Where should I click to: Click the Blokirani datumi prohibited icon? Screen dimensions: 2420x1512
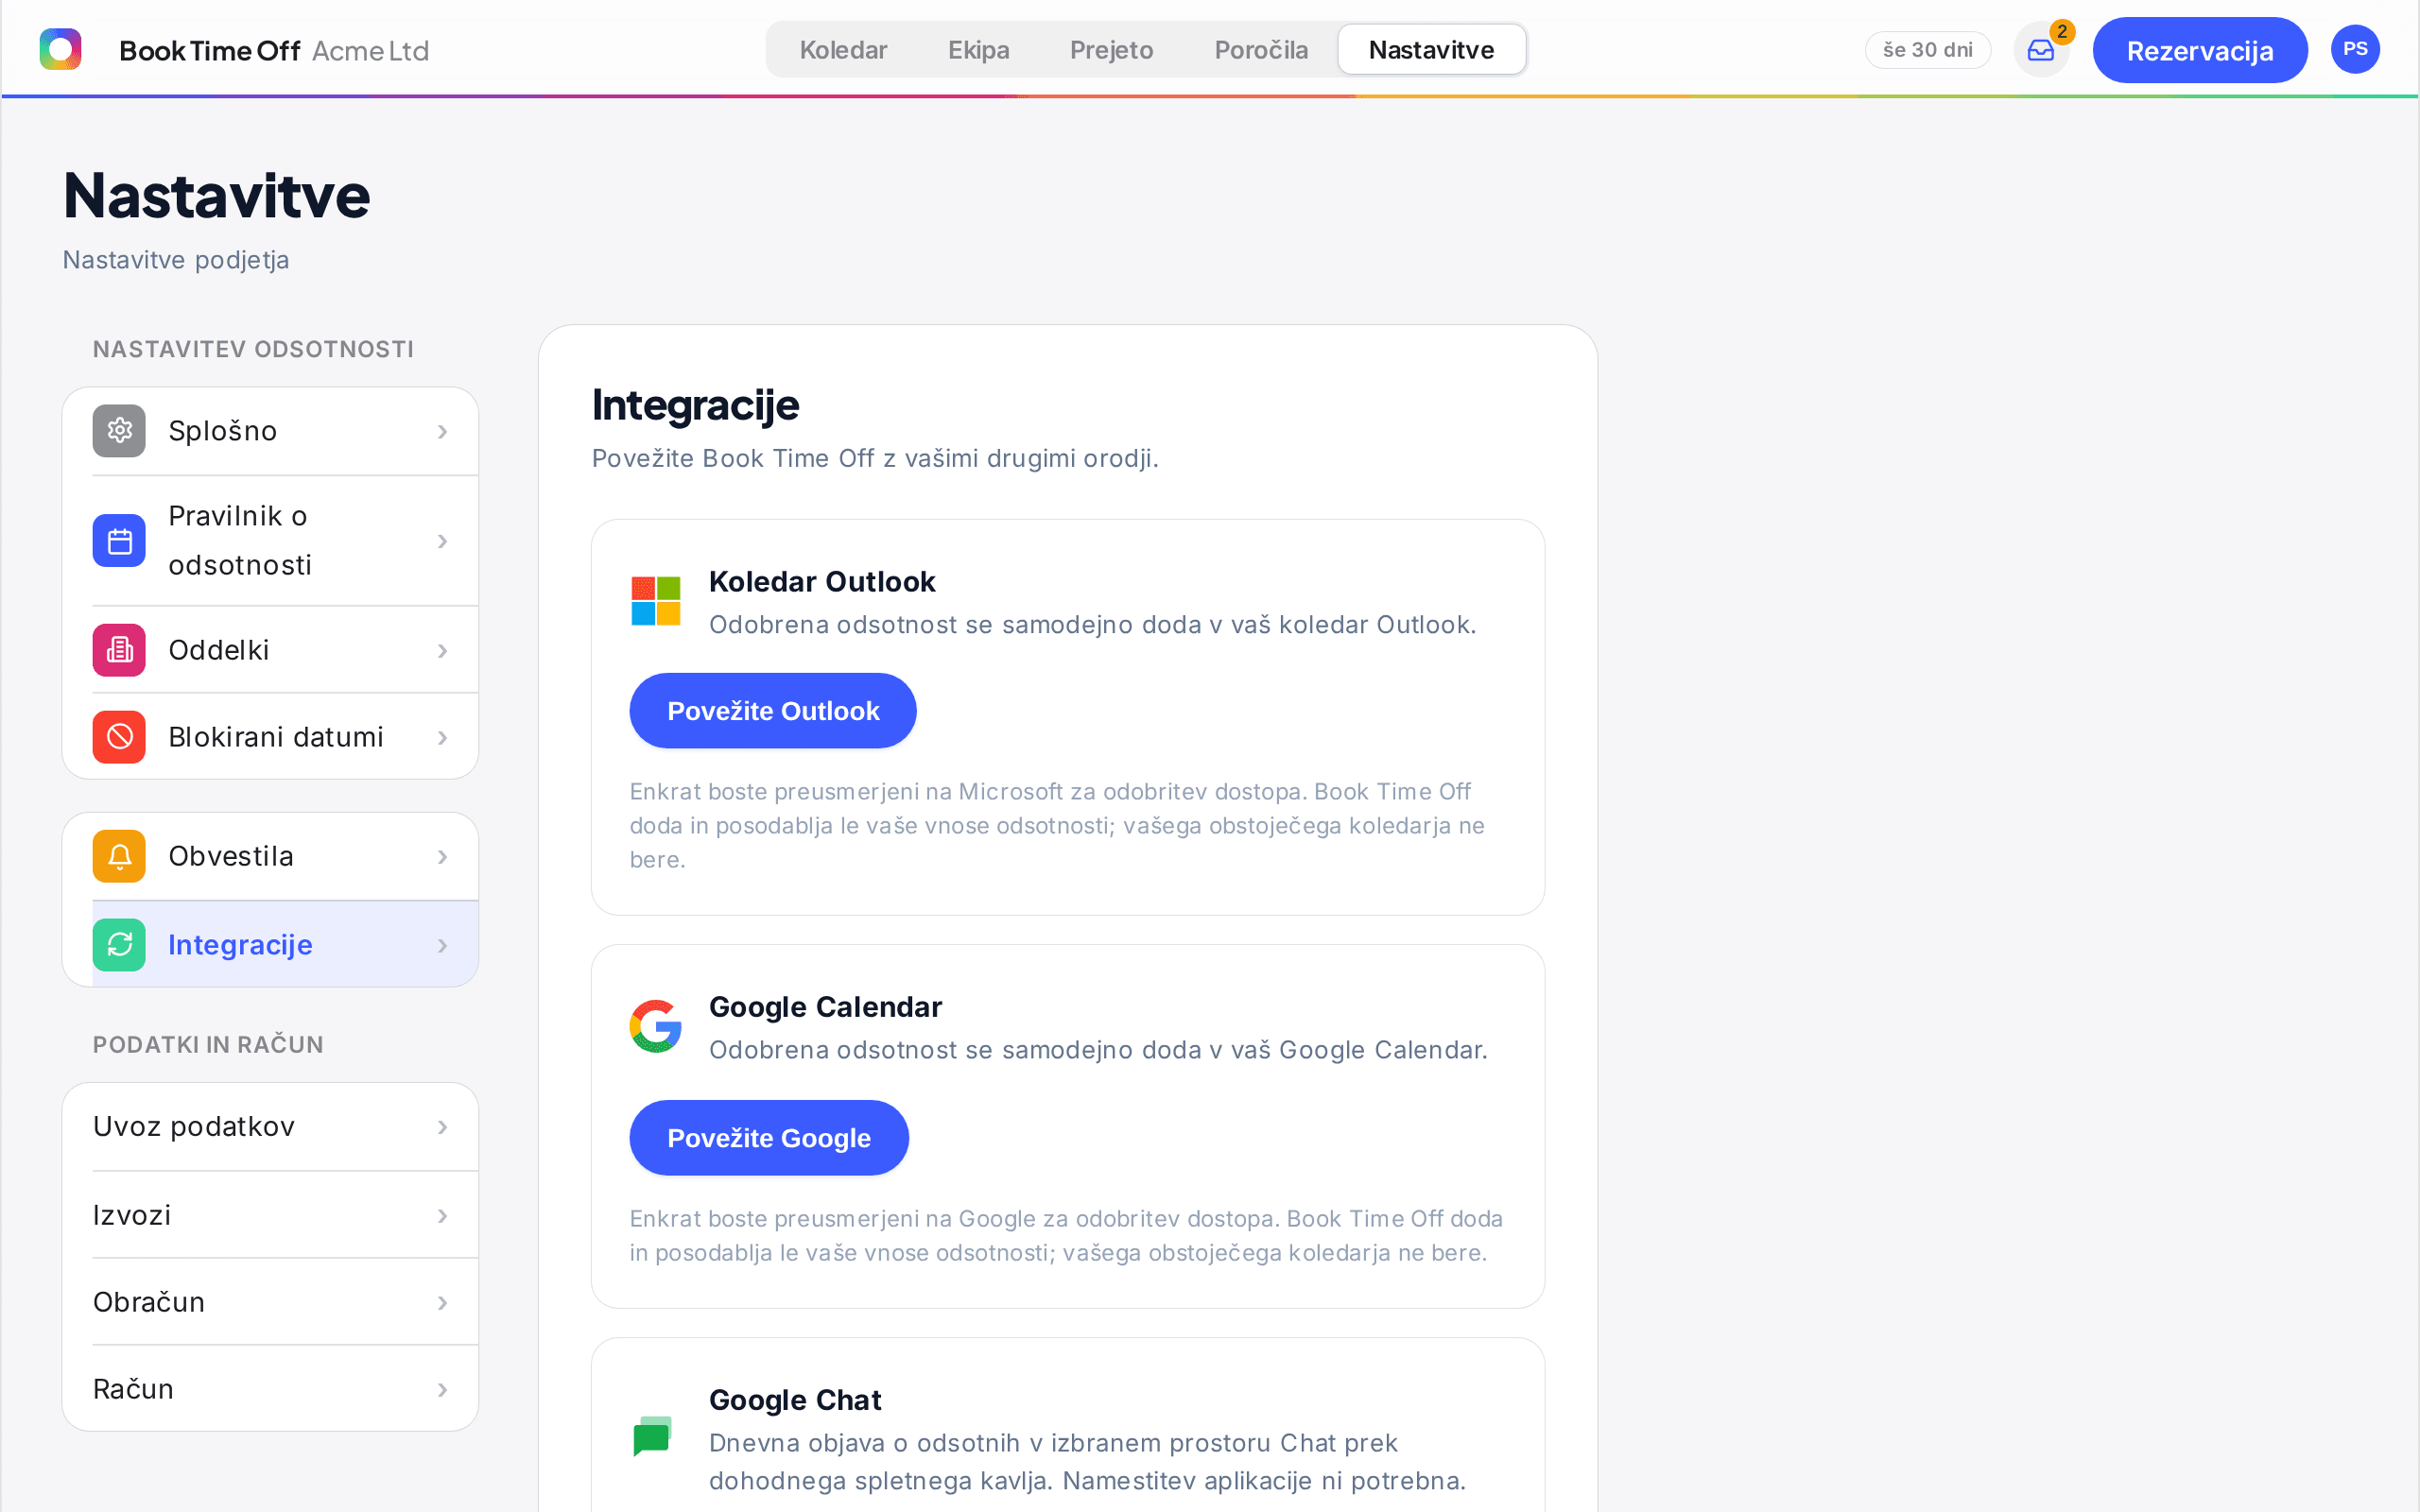[x=119, y=737]
